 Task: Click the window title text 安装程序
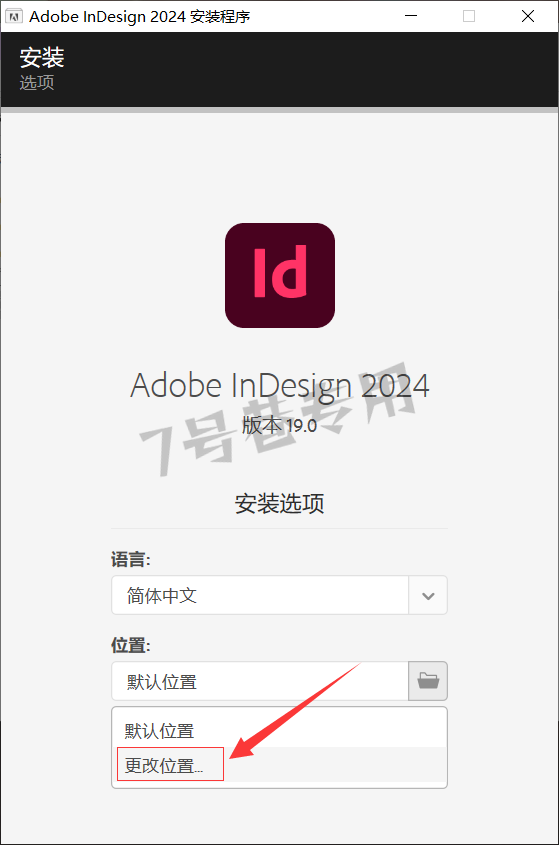(x=220, y=17)
